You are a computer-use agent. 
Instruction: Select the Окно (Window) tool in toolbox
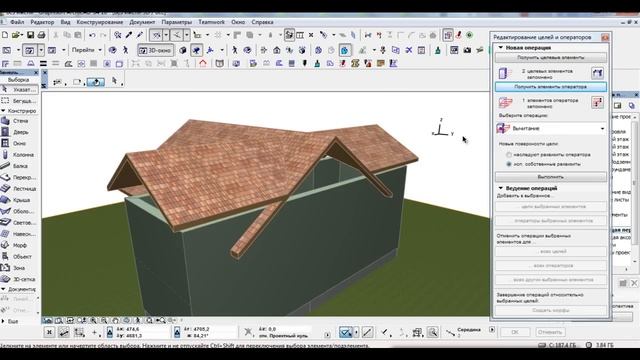pos(19,143)
